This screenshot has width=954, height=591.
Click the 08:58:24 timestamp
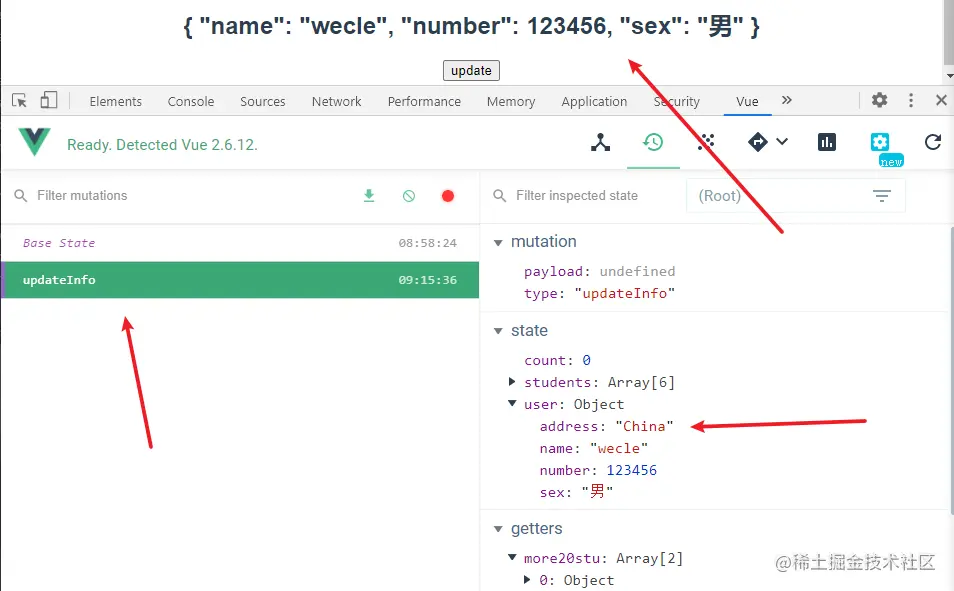pos(427,243)
